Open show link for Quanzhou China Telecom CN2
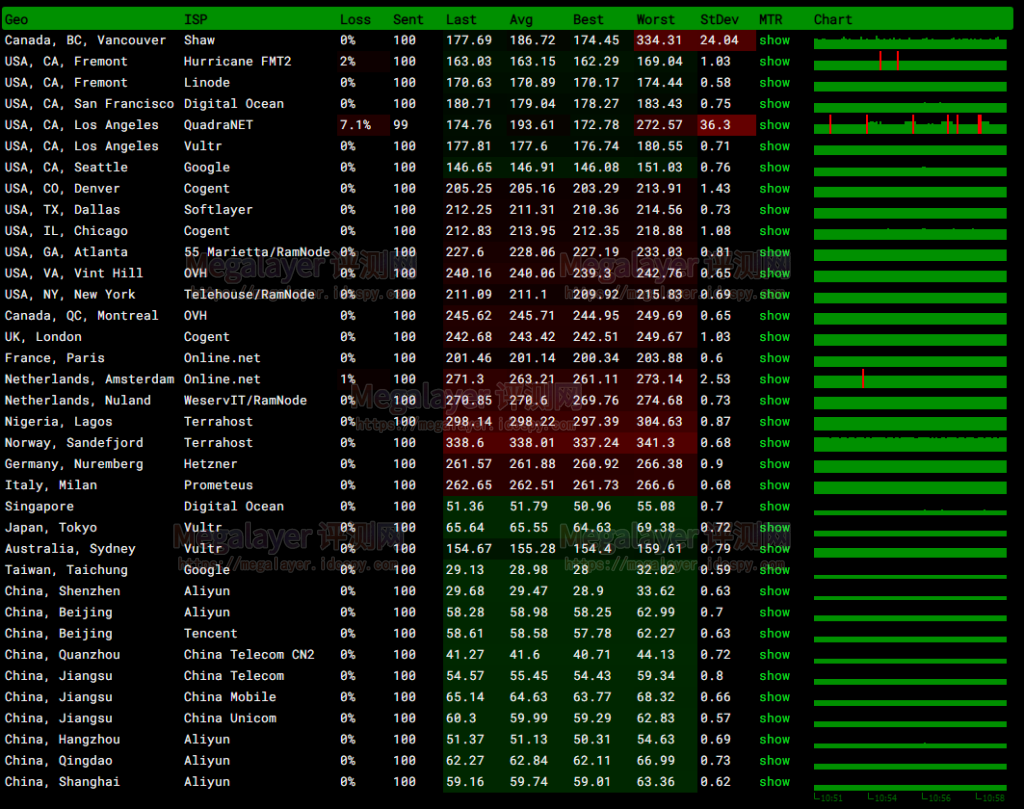The image size is (1024, 809). (775, 655)
